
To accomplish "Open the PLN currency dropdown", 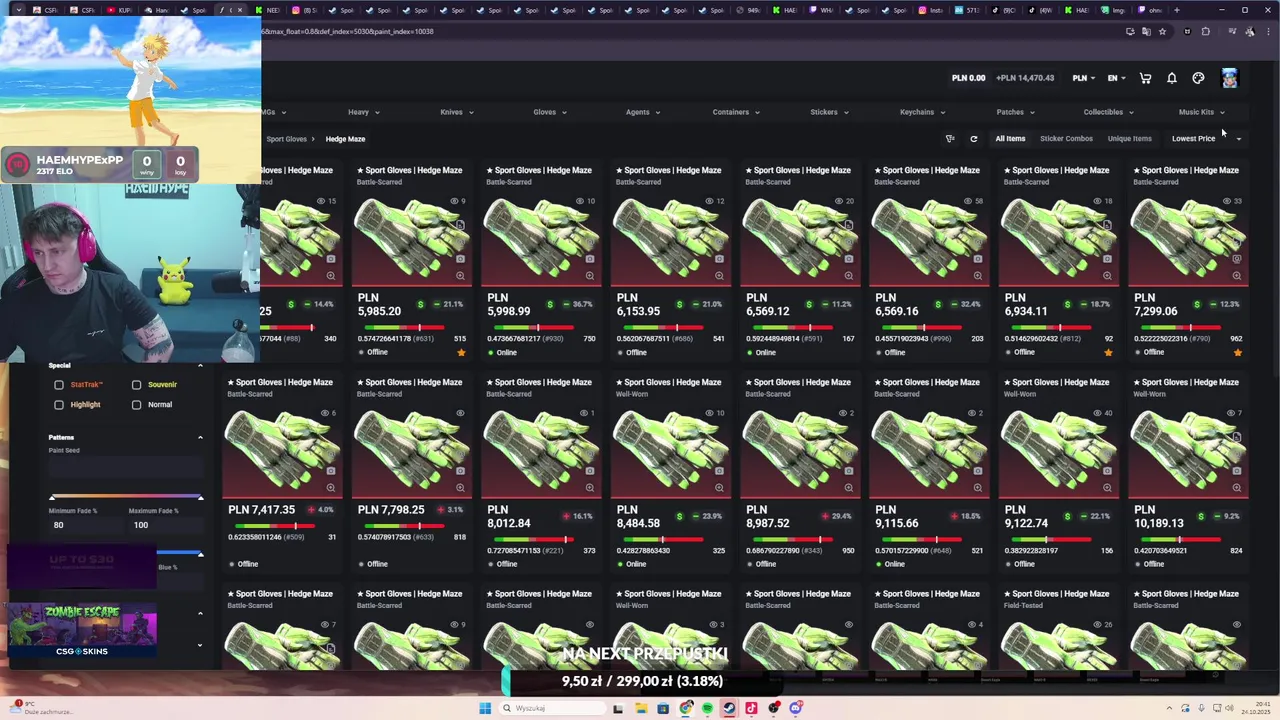I will (1084, 78).
